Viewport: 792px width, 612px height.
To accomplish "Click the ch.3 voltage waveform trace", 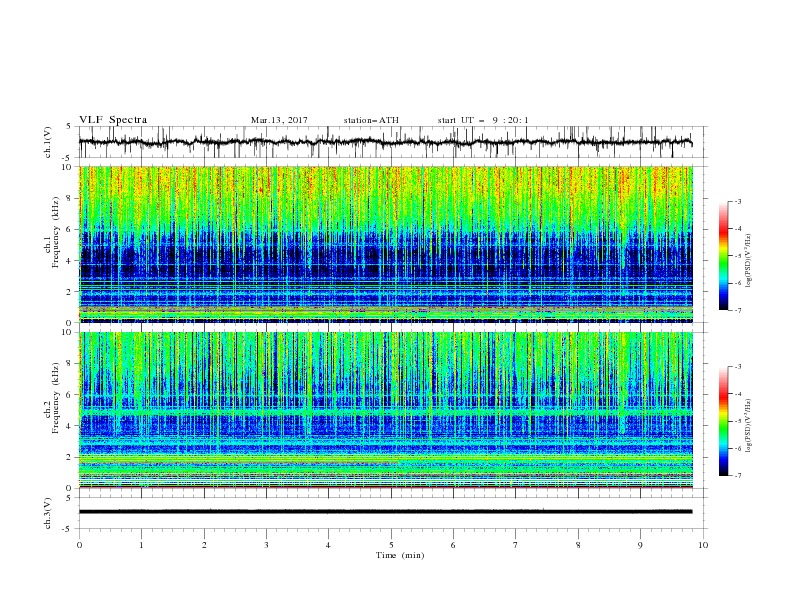I will click(386, 512).
